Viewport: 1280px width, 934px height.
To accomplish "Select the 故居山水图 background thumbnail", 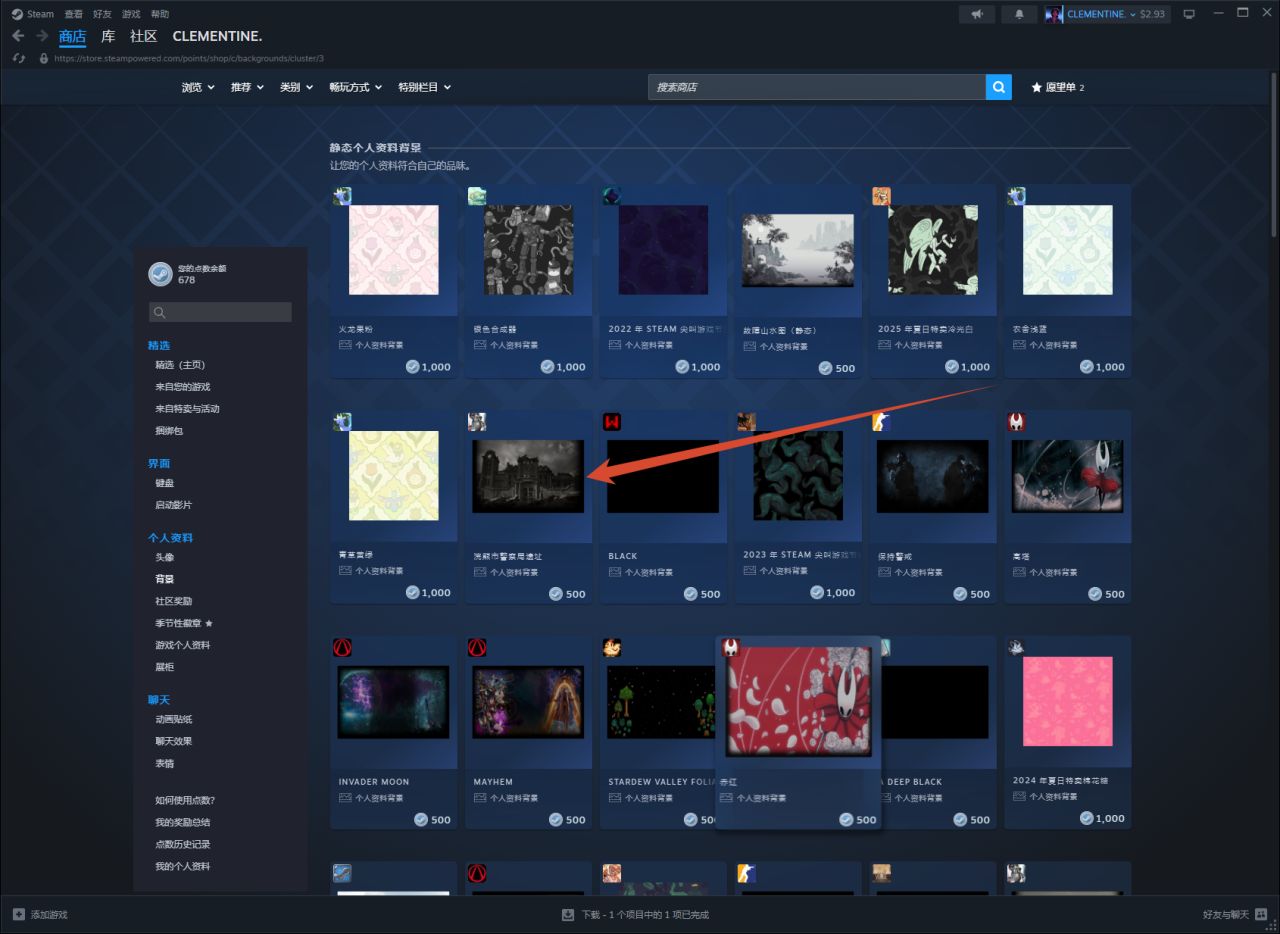I will [798, 251].
